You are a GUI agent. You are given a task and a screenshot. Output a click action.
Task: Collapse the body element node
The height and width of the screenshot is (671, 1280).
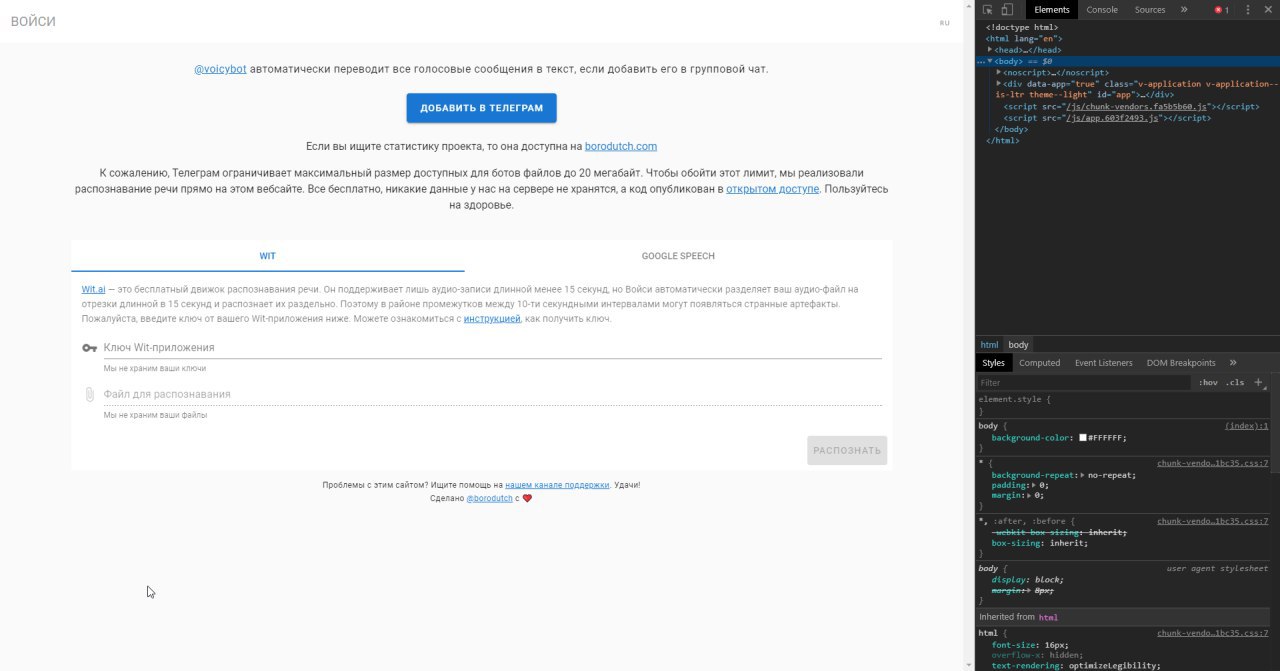(990, 61)
